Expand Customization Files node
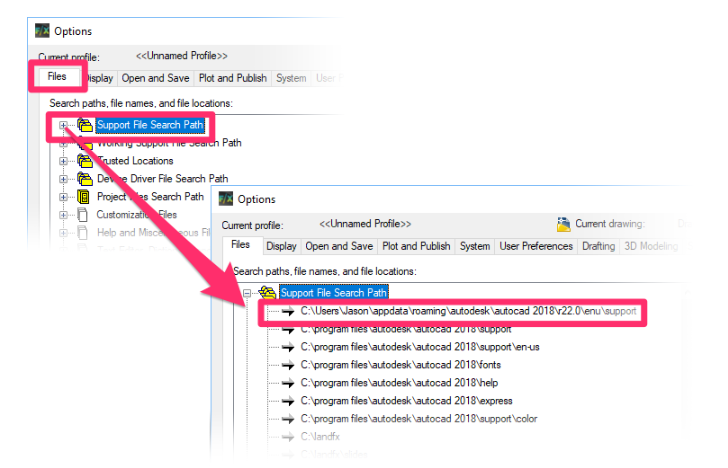 [x=63, y=215]
